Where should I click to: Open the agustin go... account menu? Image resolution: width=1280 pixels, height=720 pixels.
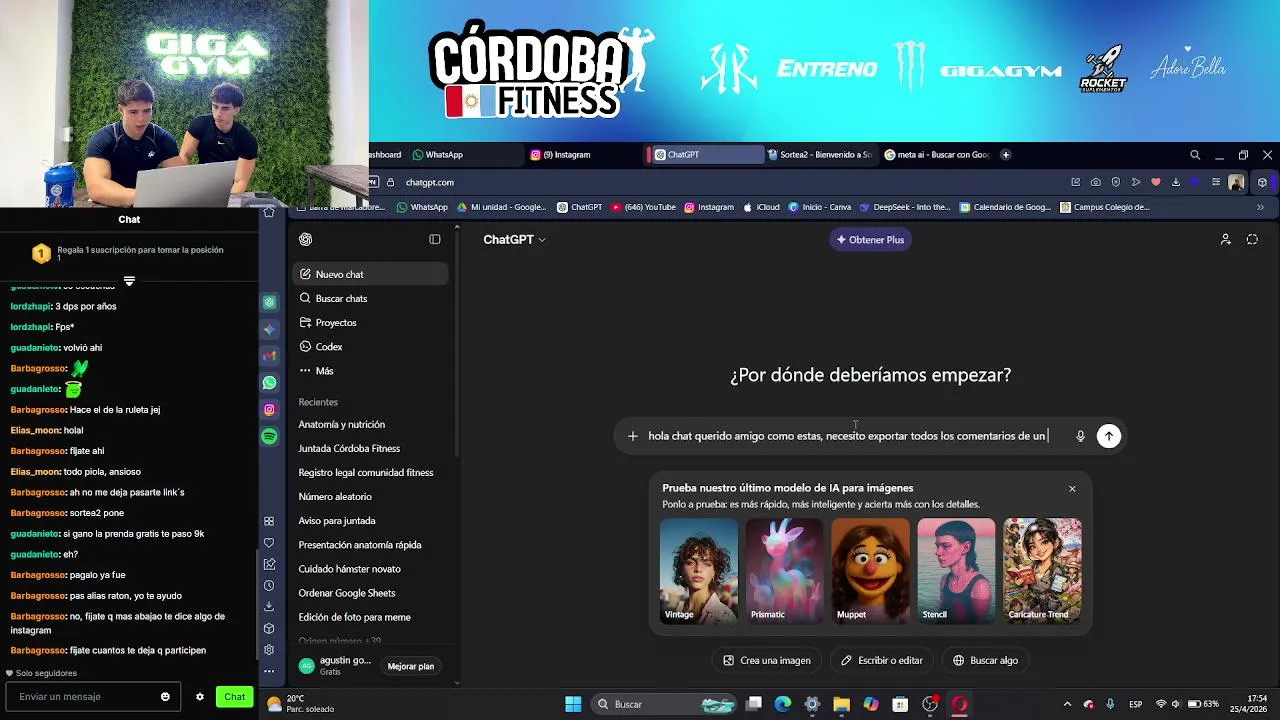click(336, 666)
